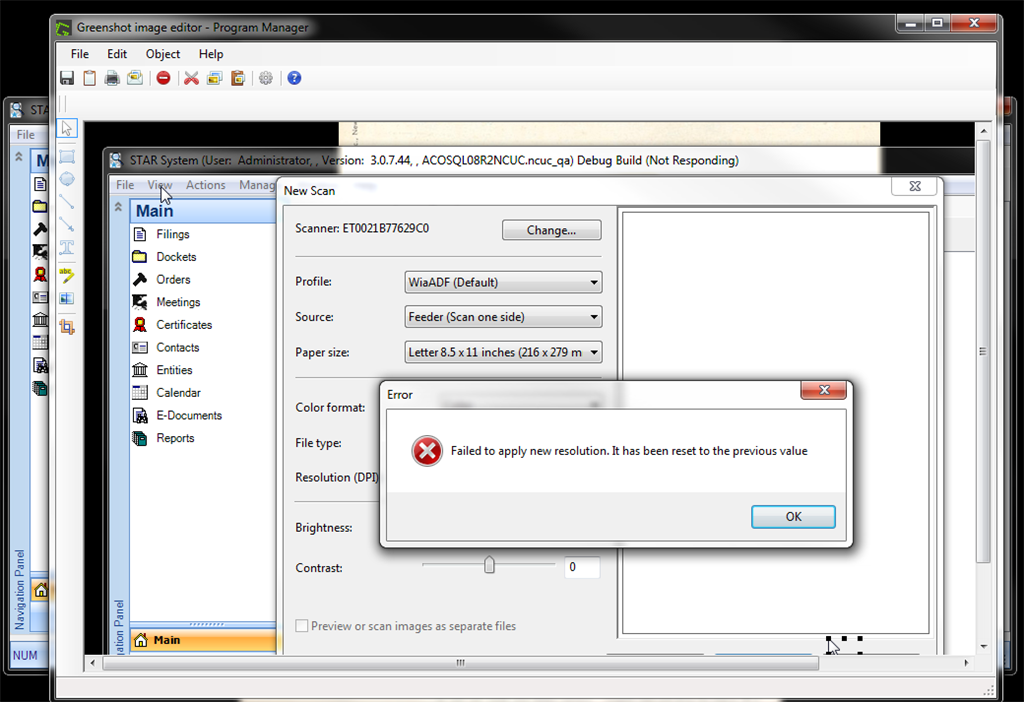The height and width of the screenshot is (702, 1024).
Task: Enable preview or scan images as separate files
Action: point(302,625)
